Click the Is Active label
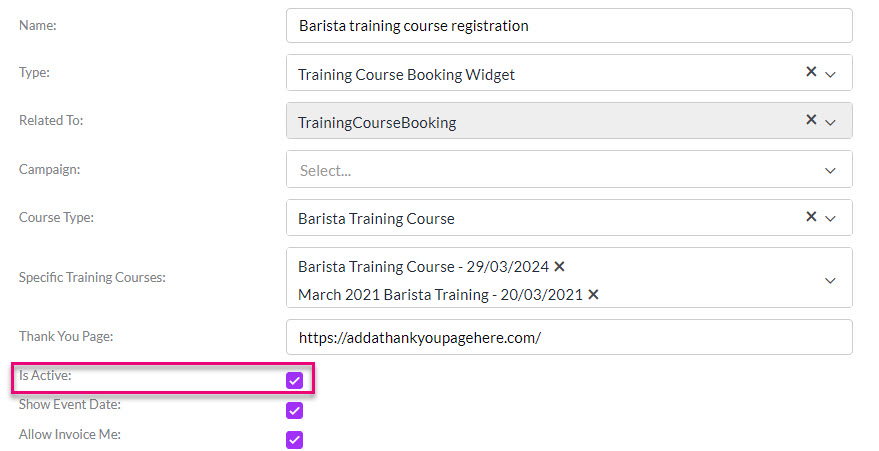879x451 pixels. (x=45, y=375)
